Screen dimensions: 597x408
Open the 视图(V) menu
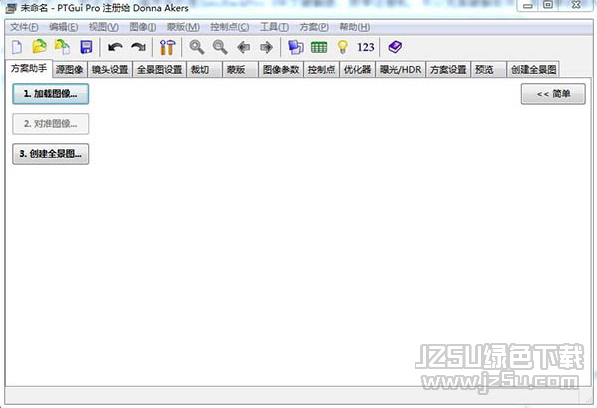(104, 27)
